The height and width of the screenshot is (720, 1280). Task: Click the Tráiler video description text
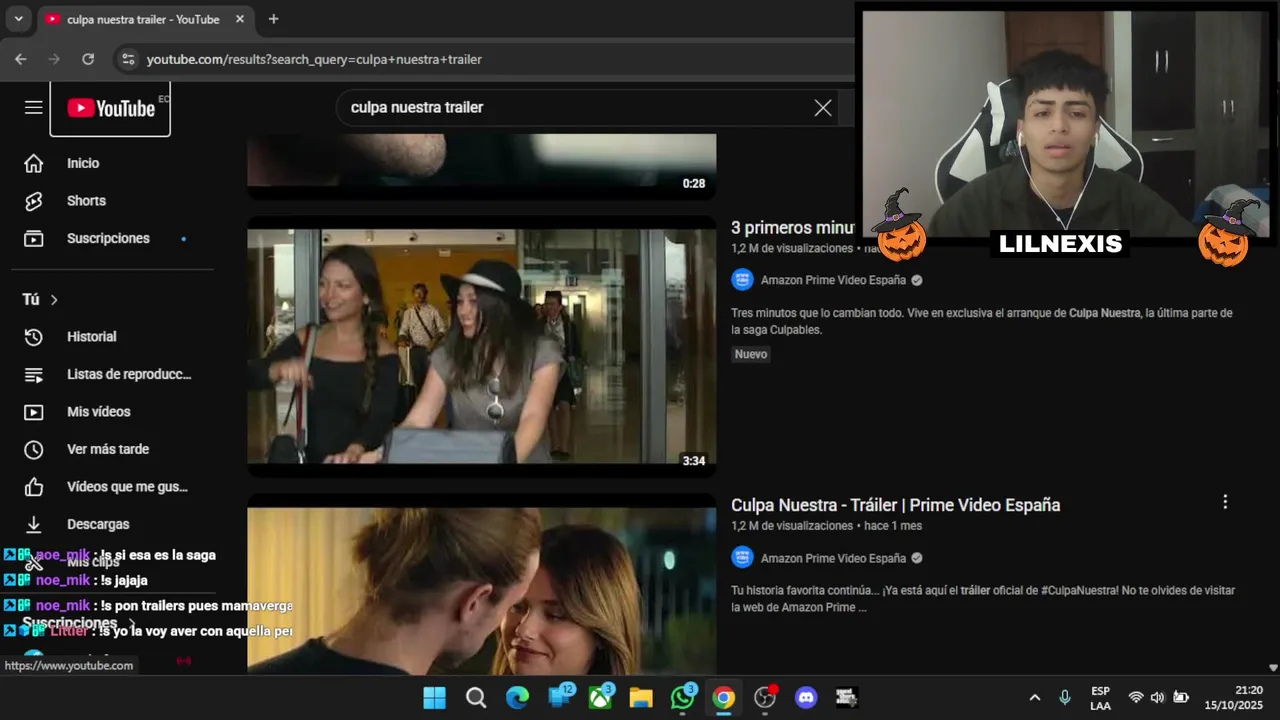tap(983, 599)
